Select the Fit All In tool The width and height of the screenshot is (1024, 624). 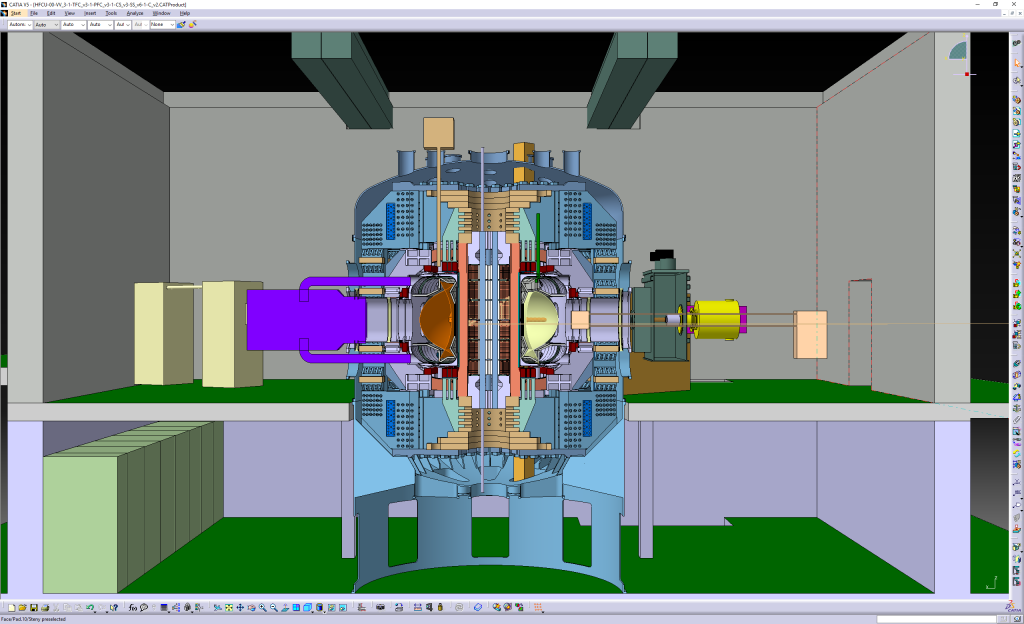(228, 605)
